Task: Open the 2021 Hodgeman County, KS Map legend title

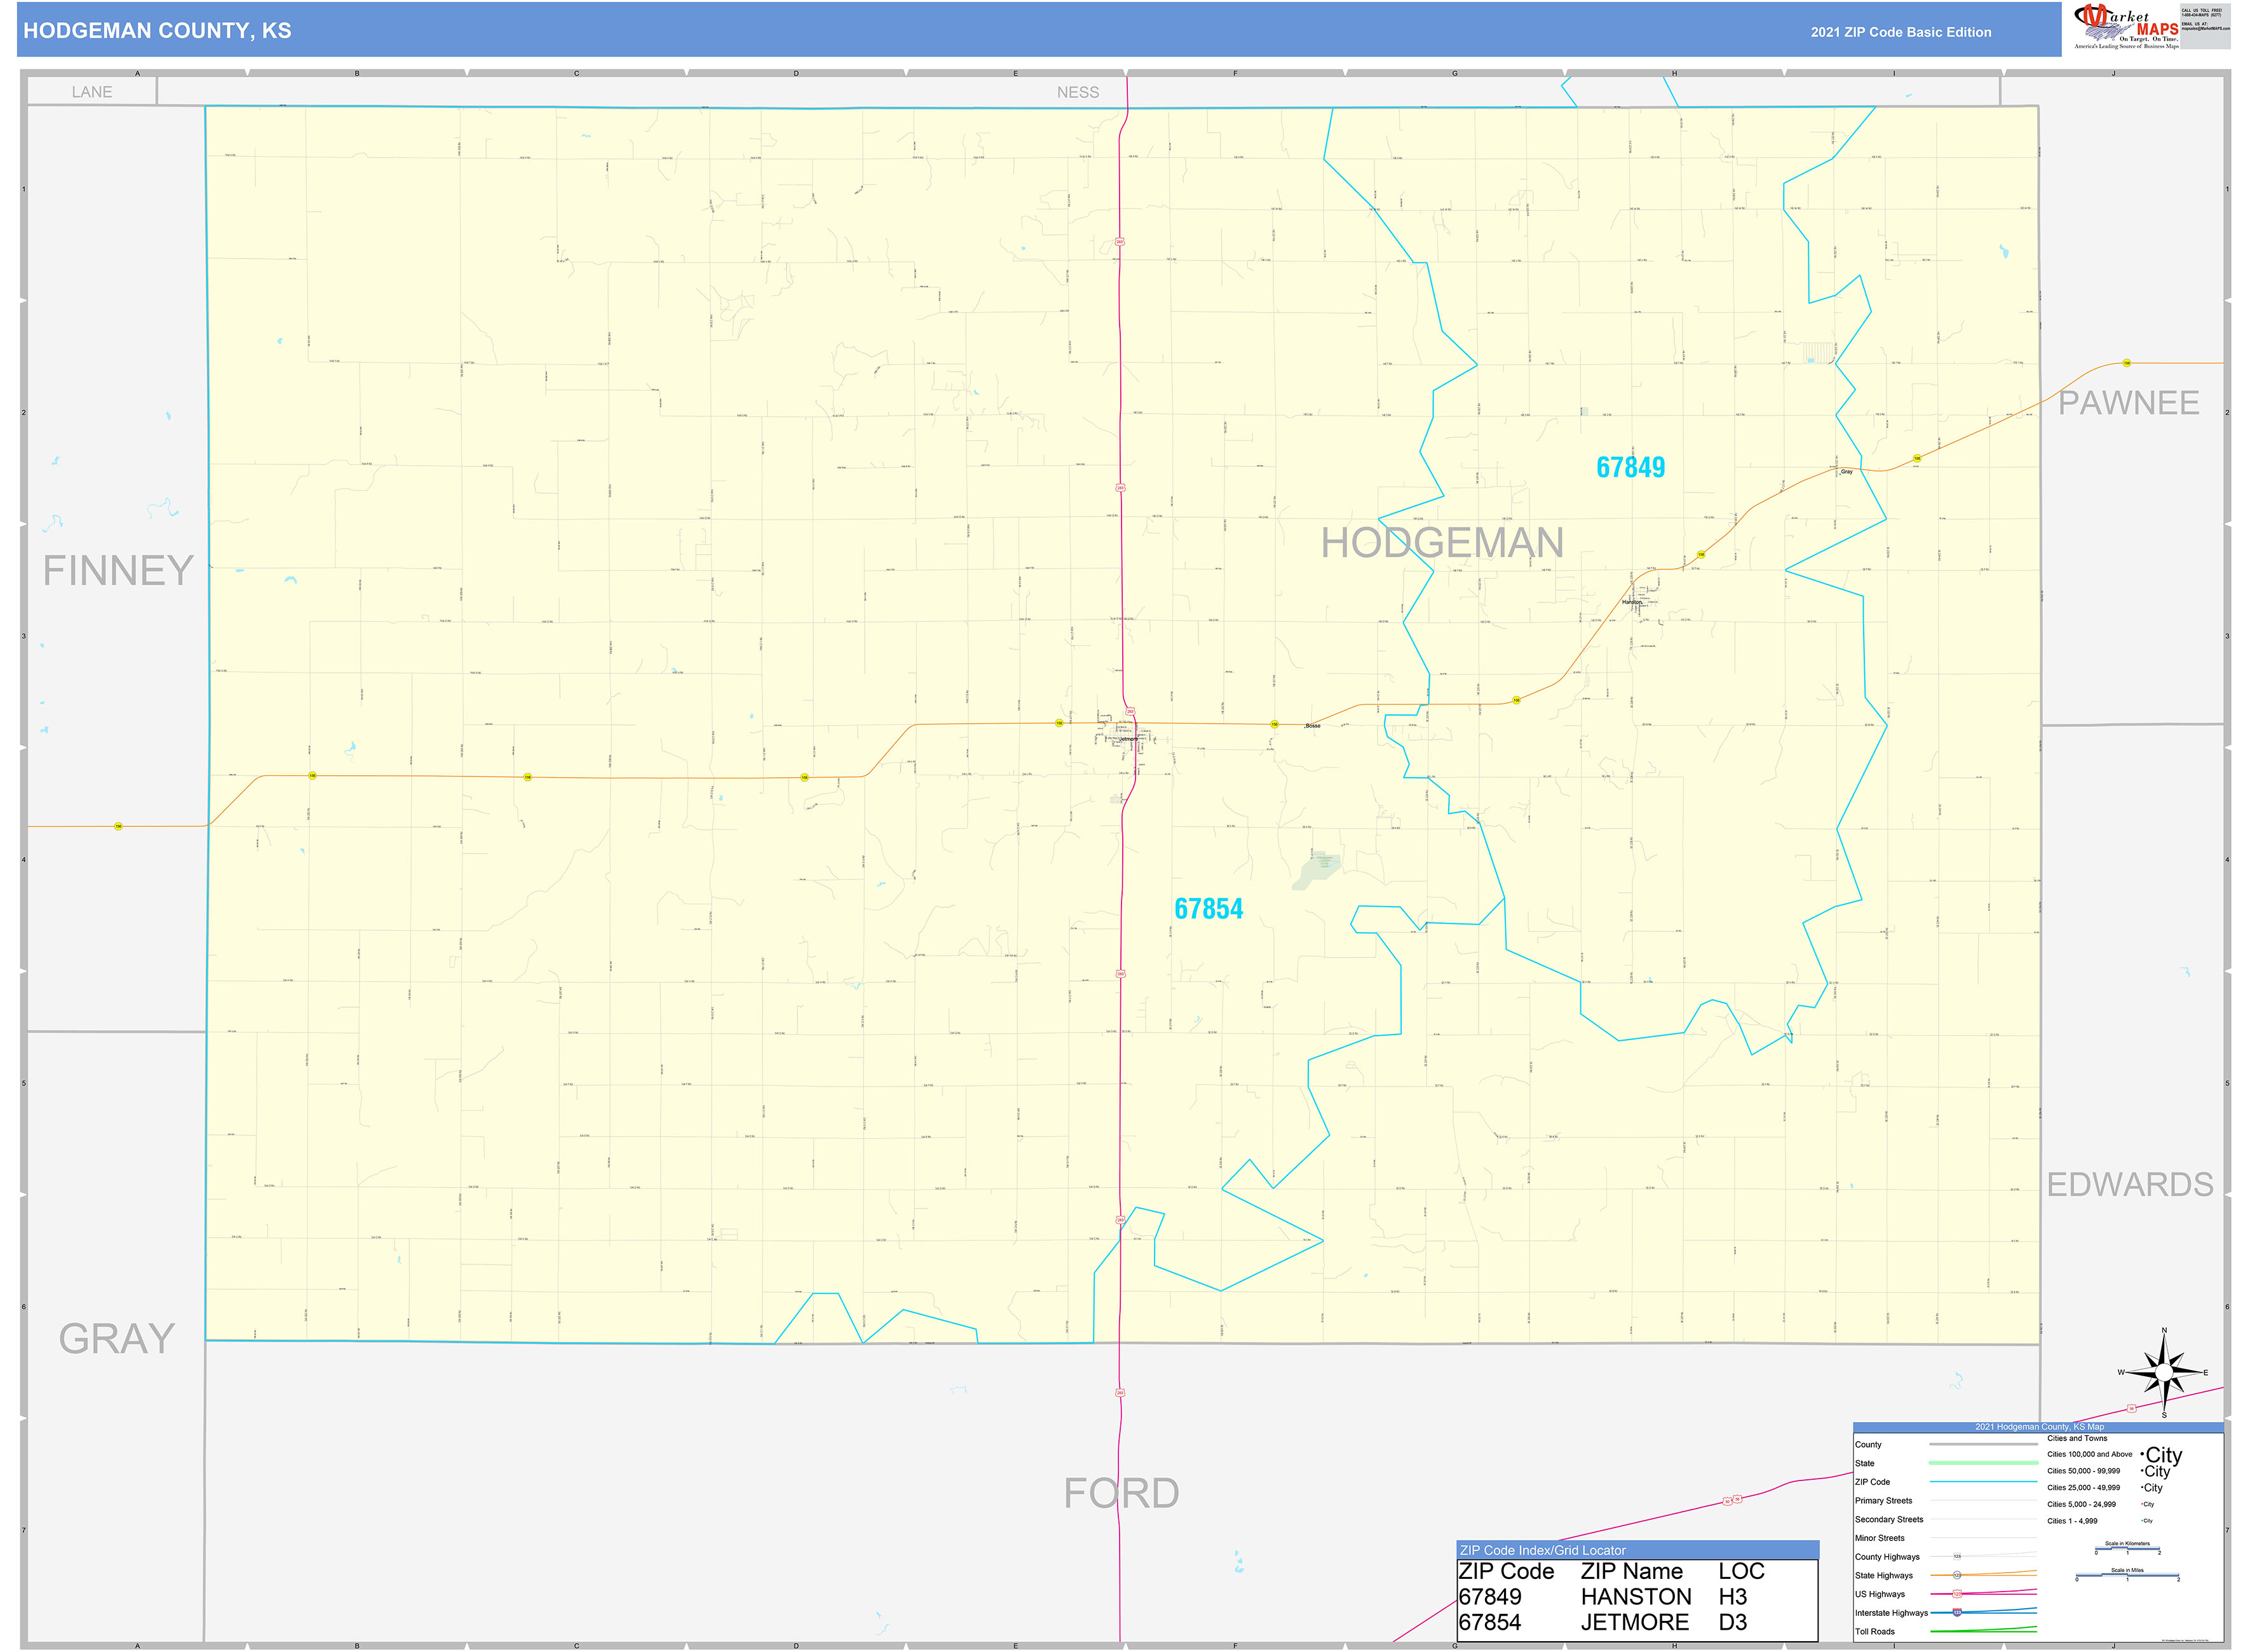Action: (2040, 1427)
